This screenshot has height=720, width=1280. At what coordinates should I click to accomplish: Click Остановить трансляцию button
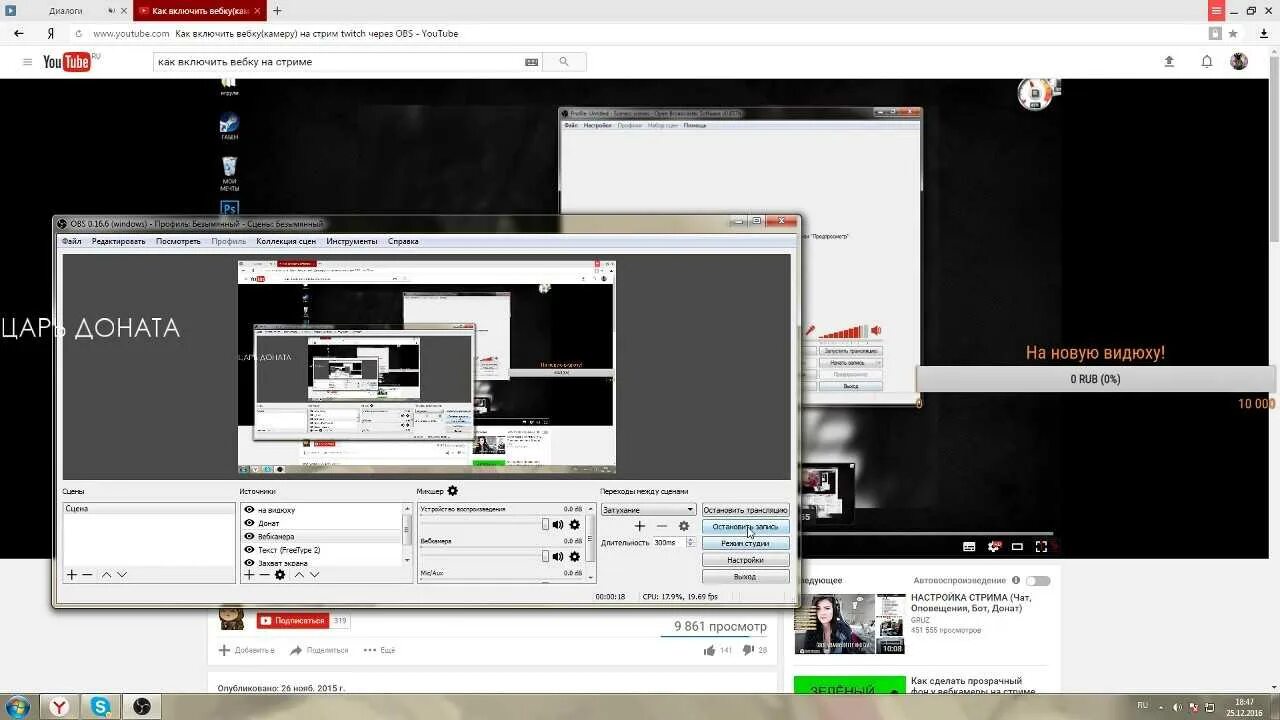click(745, 510)
